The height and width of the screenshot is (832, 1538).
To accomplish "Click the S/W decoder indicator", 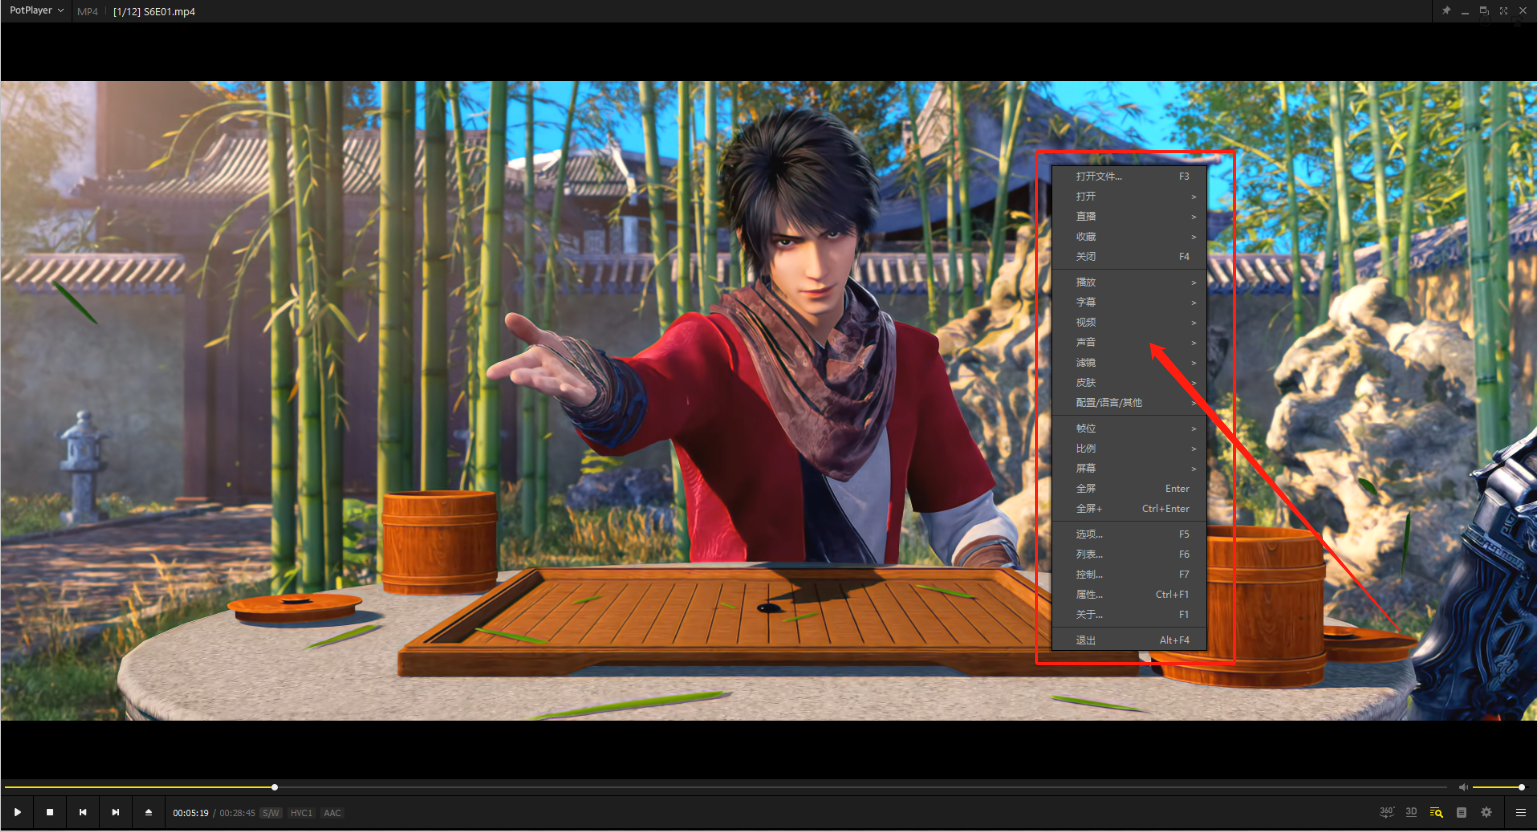I will tap(271, 813).
